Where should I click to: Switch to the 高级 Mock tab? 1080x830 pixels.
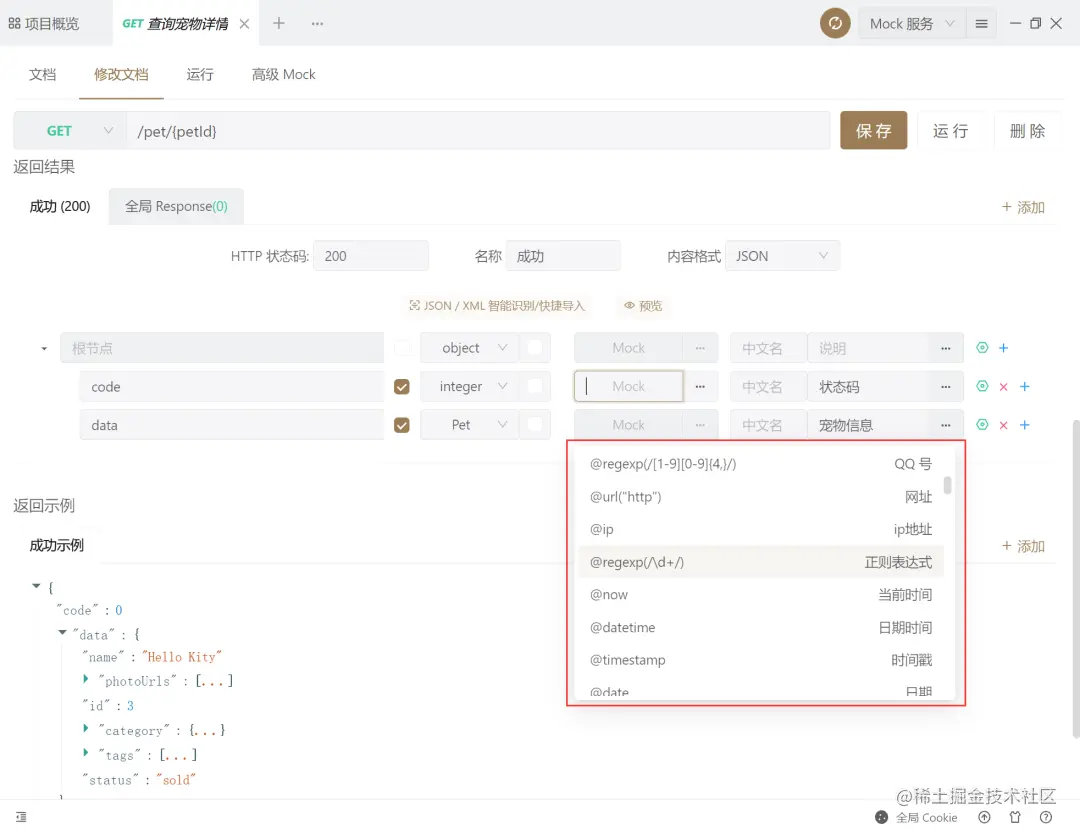tap(283, 74)
